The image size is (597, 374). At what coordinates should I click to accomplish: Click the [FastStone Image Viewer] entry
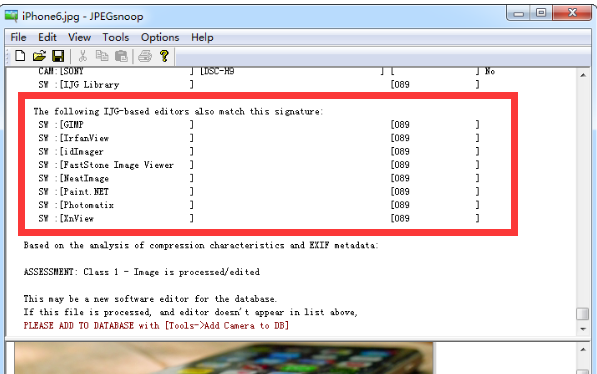tap(117, 165)
